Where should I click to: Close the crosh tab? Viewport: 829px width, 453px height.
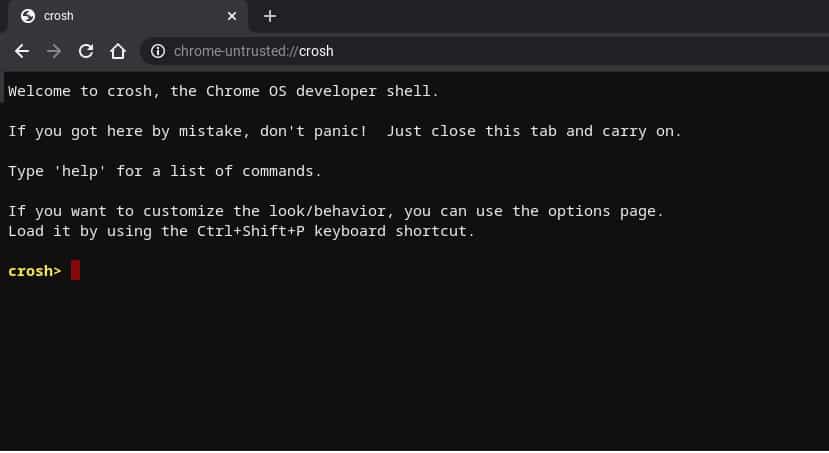[x=232, y=16]
